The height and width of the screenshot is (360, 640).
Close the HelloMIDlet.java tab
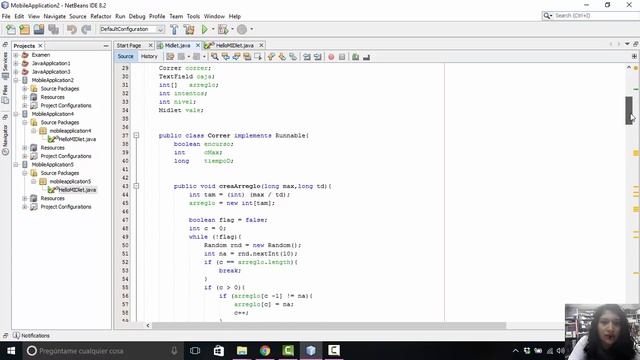click(261, 45)
